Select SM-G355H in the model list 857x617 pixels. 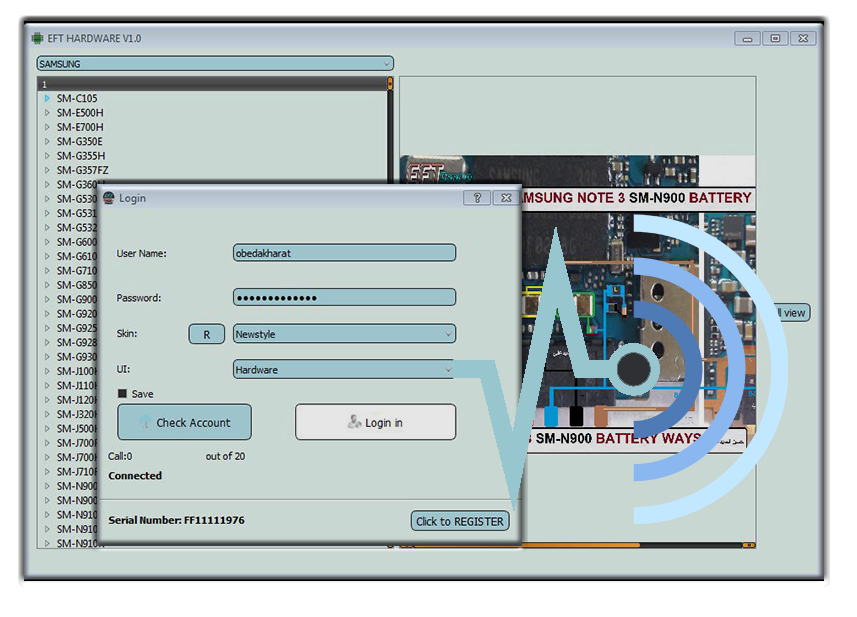pos(80,156)
